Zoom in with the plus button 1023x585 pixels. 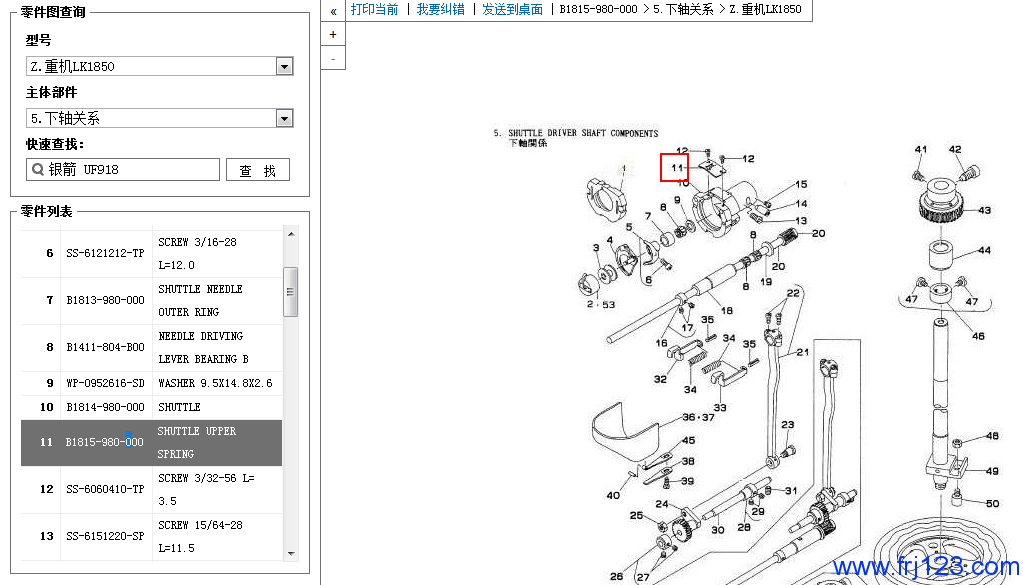333,34
